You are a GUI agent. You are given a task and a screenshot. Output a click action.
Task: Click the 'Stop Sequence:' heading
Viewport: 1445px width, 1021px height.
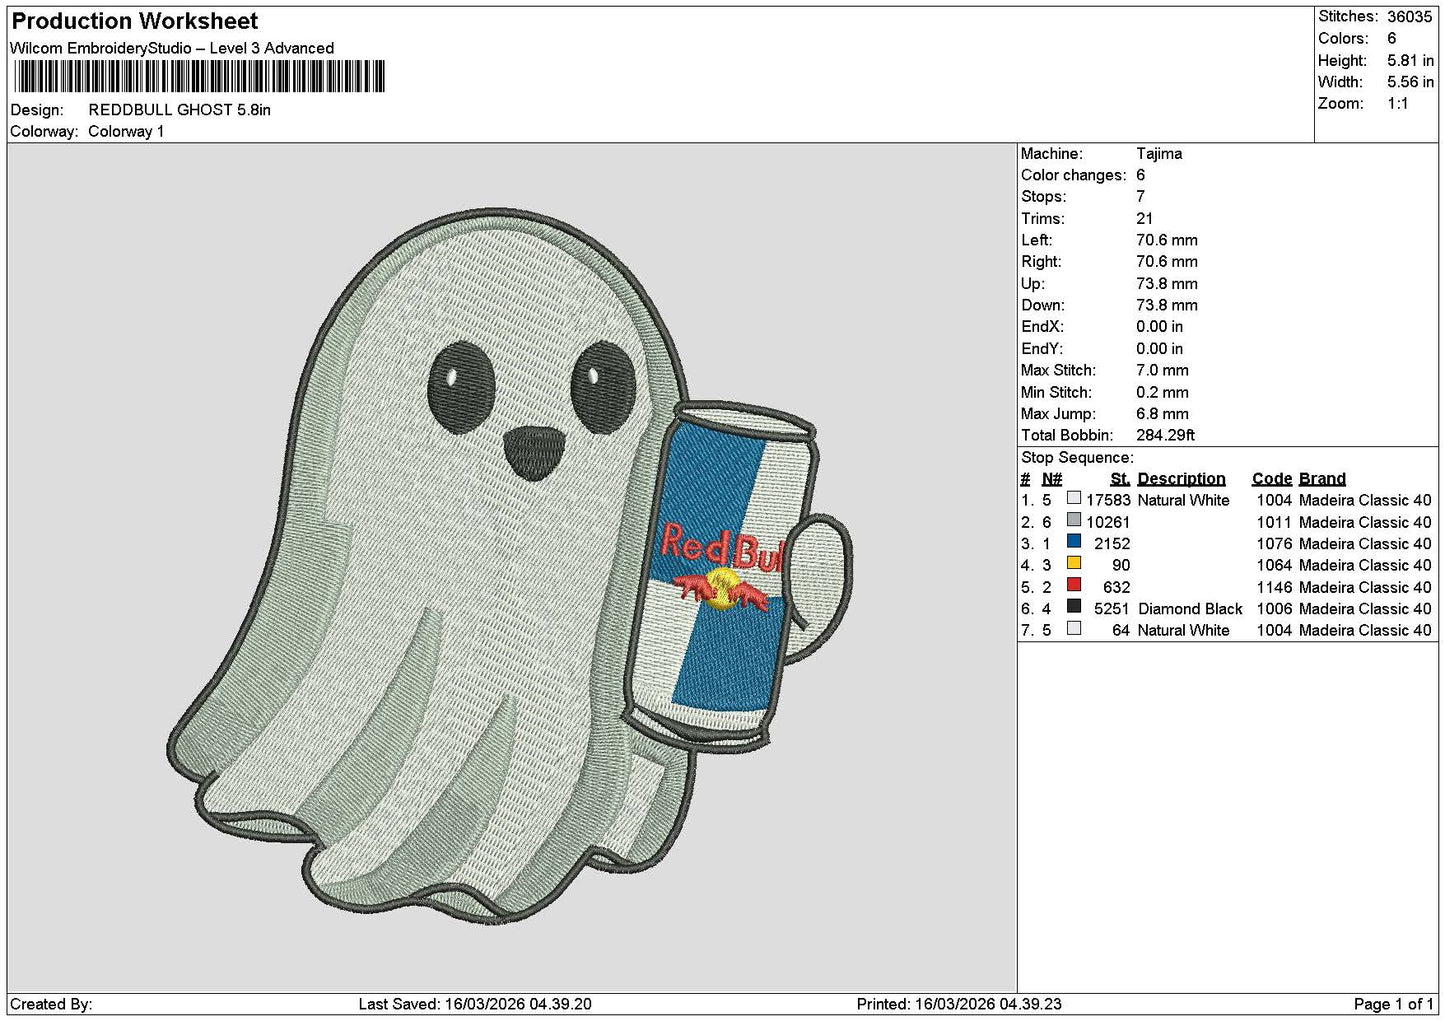tap(1077, 458)
